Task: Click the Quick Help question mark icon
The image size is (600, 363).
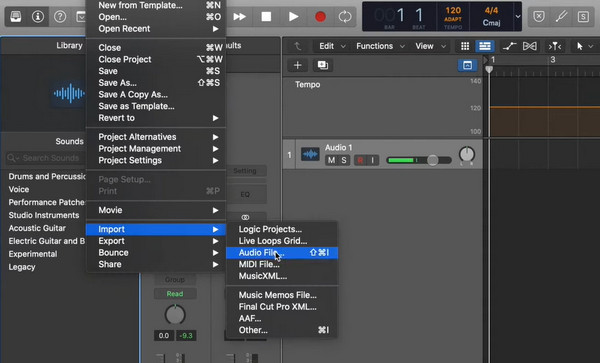Action: [60, 16]
